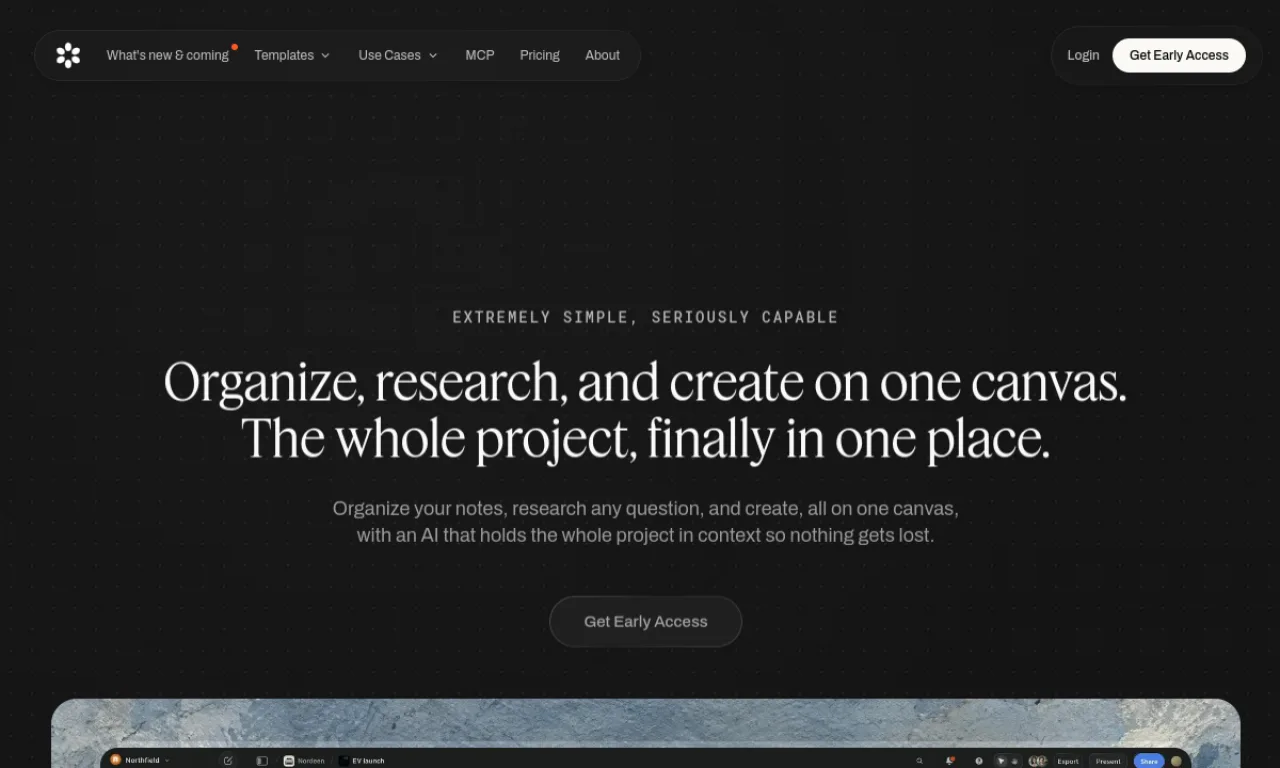Click the help question mark icon in app preview
The height and width of the screenshot is (768, 1280).
[979, 761]
